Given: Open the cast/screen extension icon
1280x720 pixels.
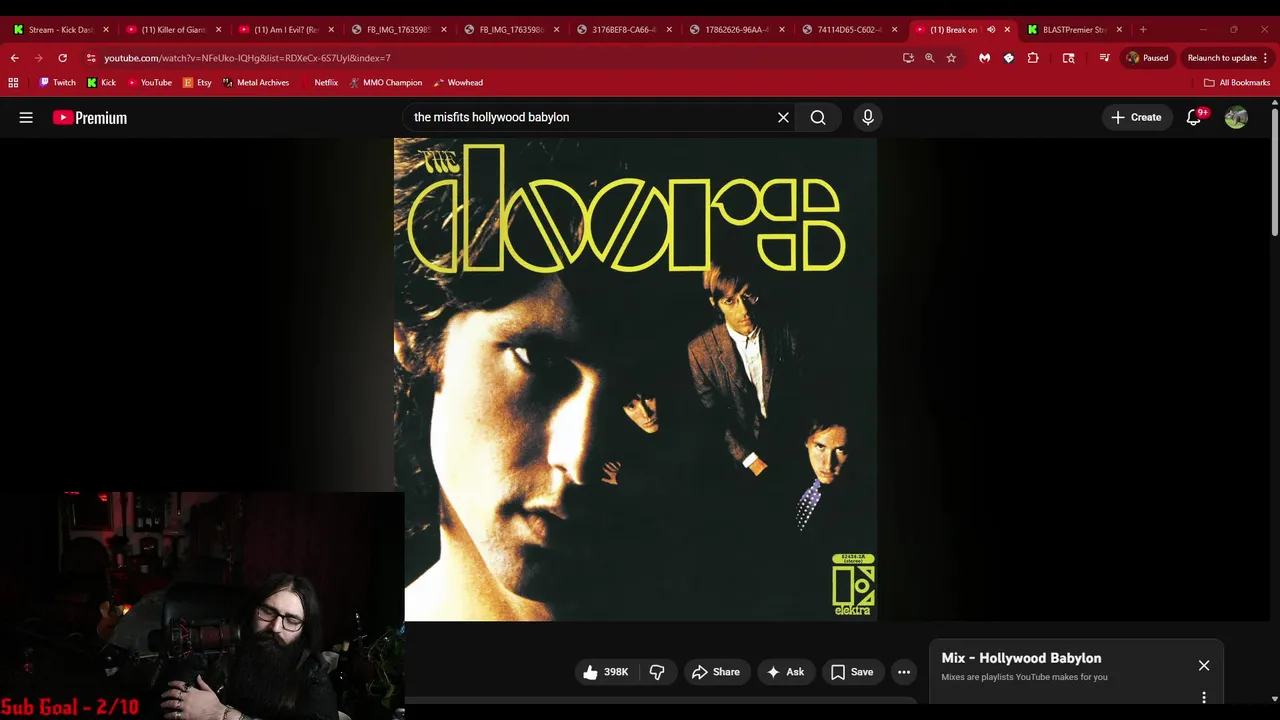Looking at the screenshot, I should [1068, 58].
